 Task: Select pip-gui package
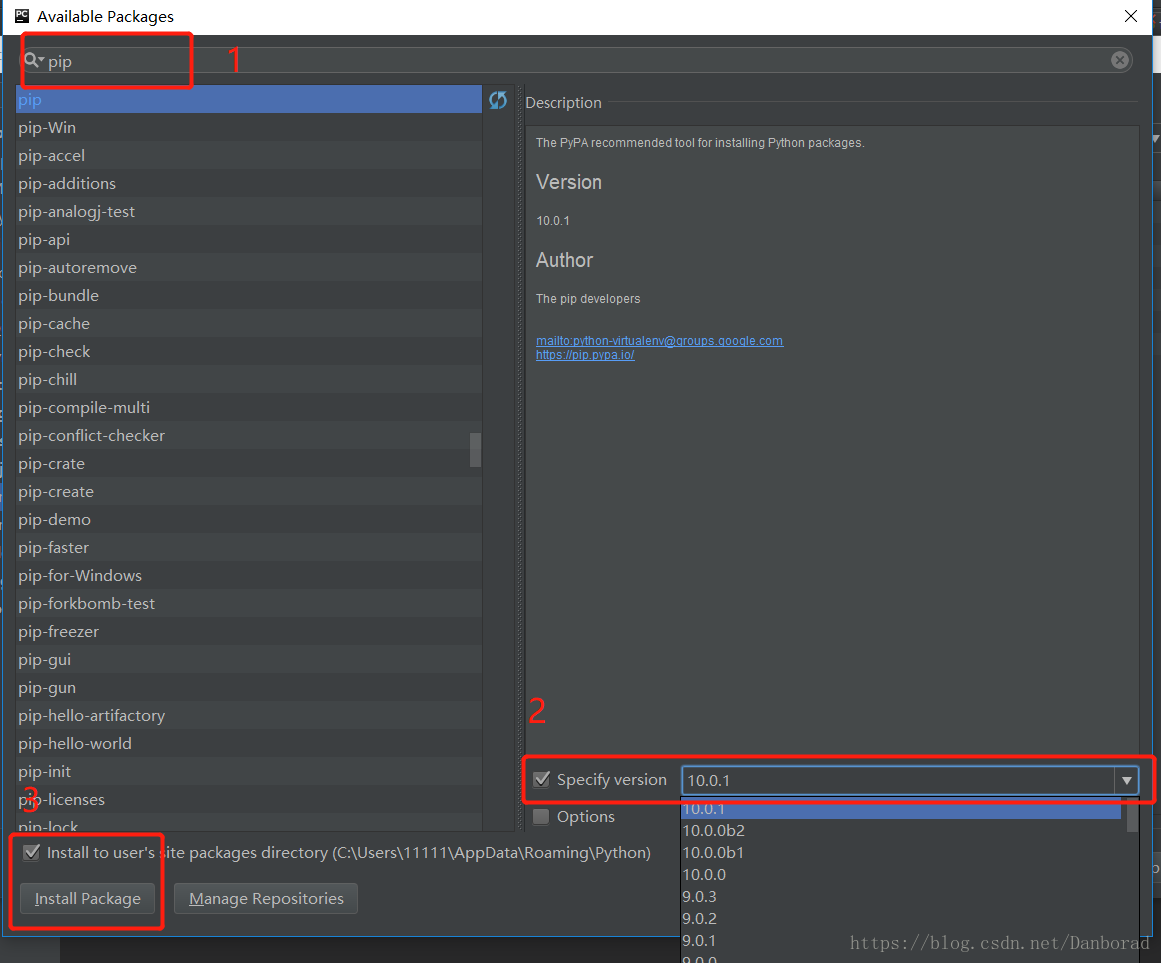(x=249, y=660)
